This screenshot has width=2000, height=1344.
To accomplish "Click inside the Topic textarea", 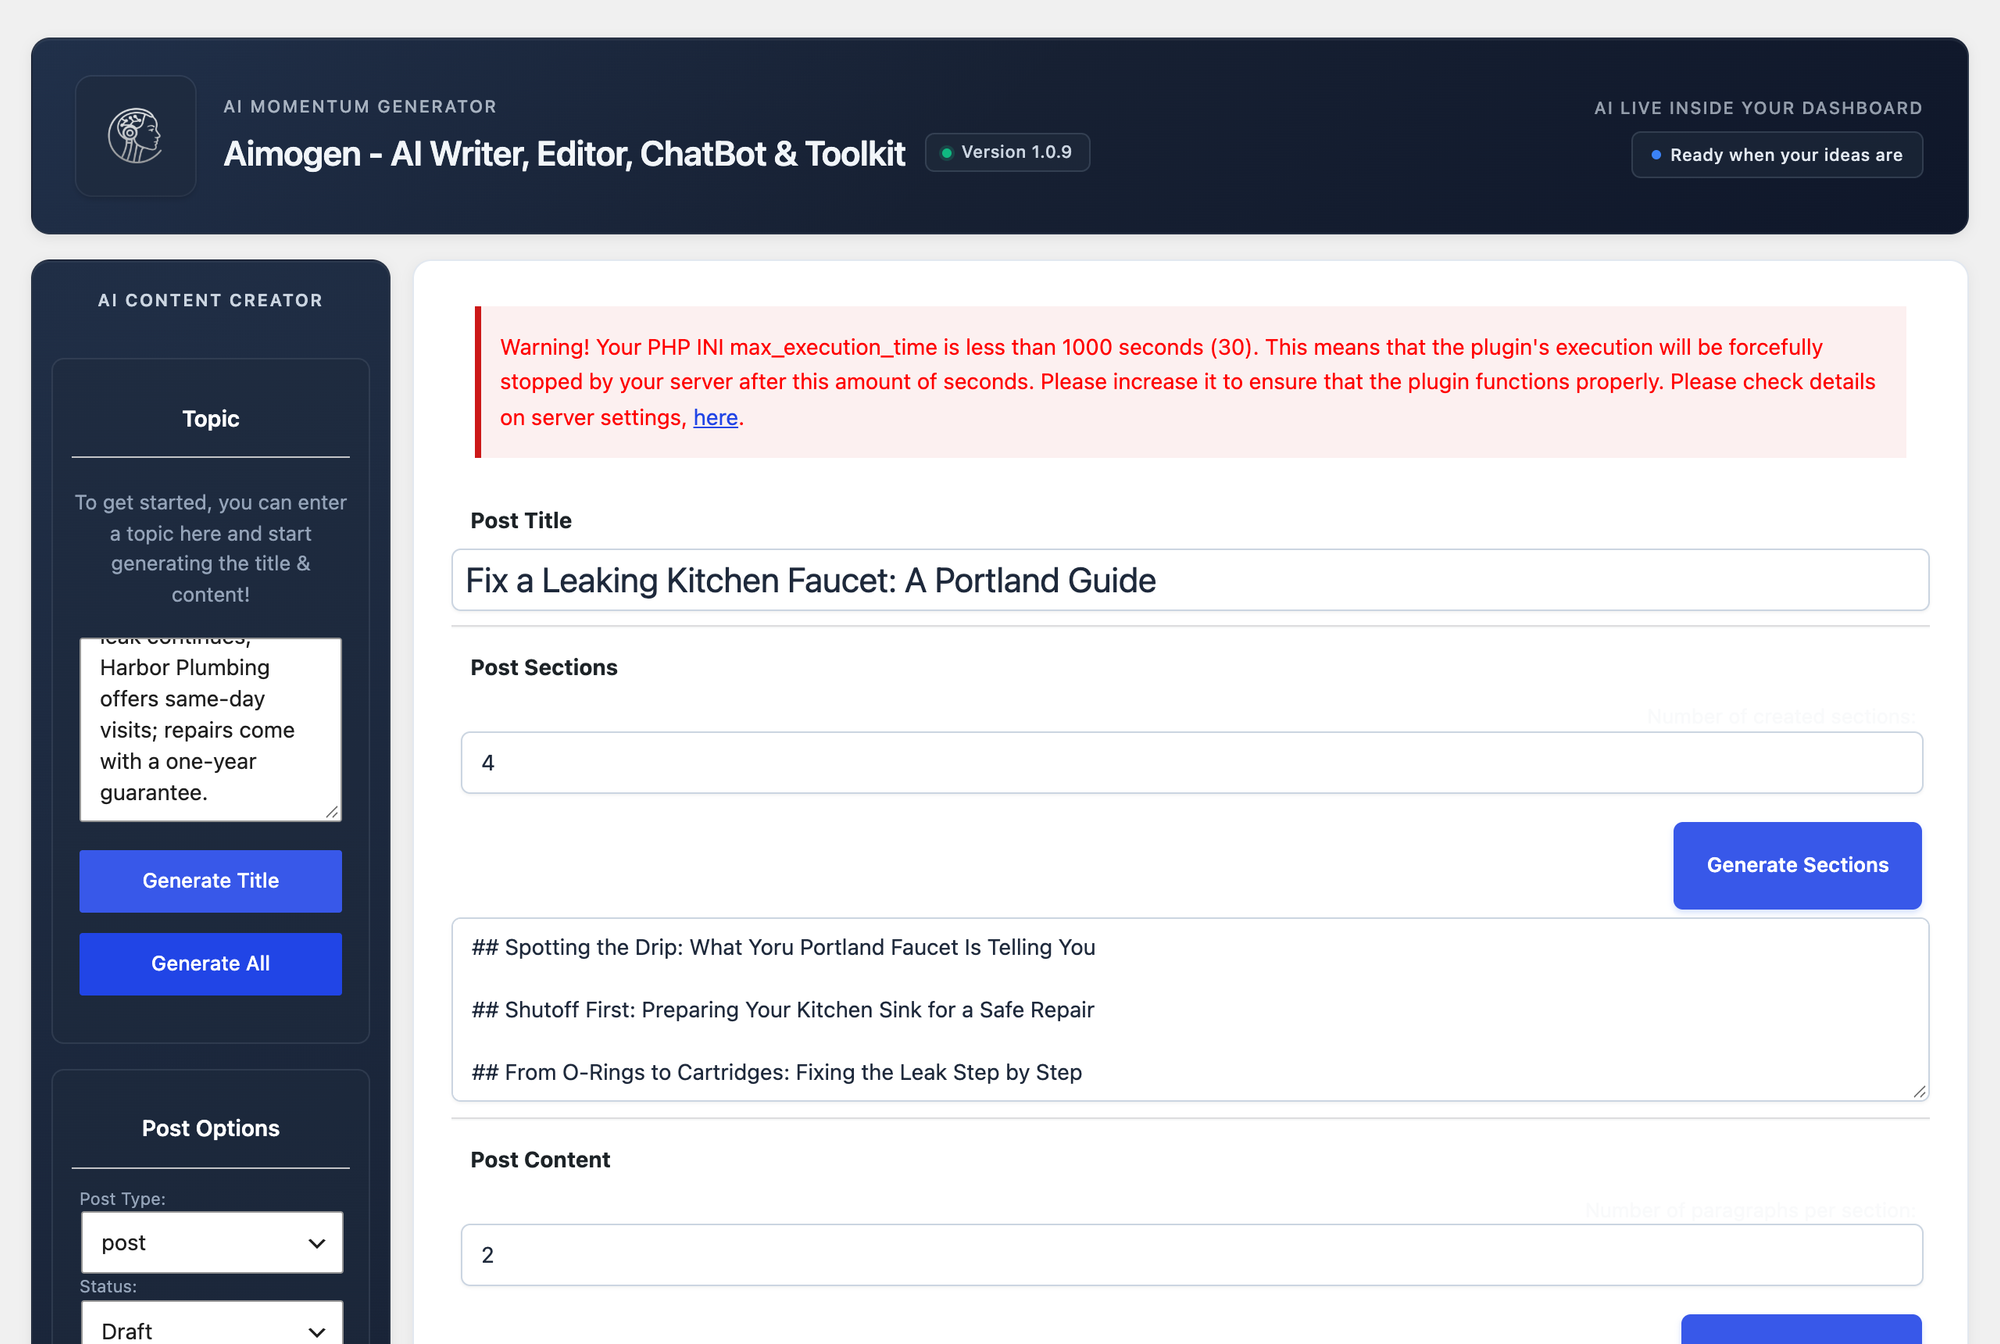I will [210, 729].
